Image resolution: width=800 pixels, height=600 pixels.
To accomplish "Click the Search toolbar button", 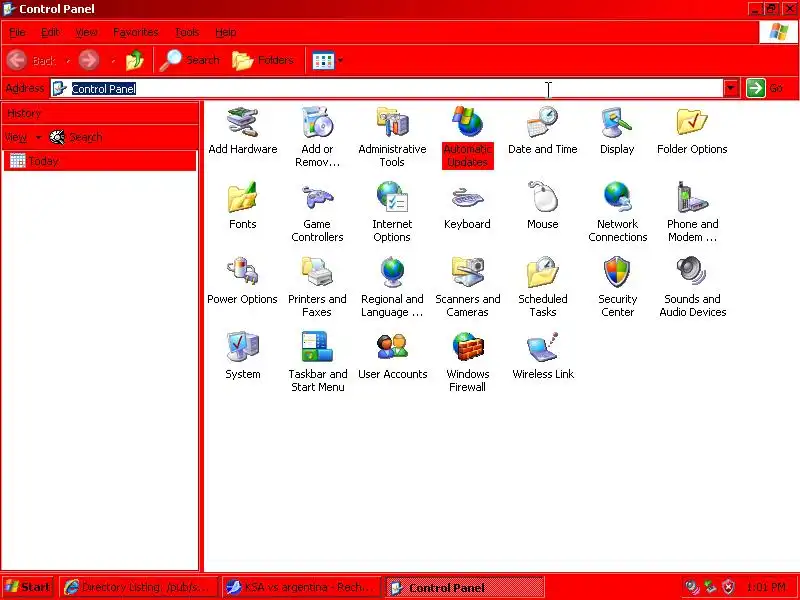I will point(189,60).
